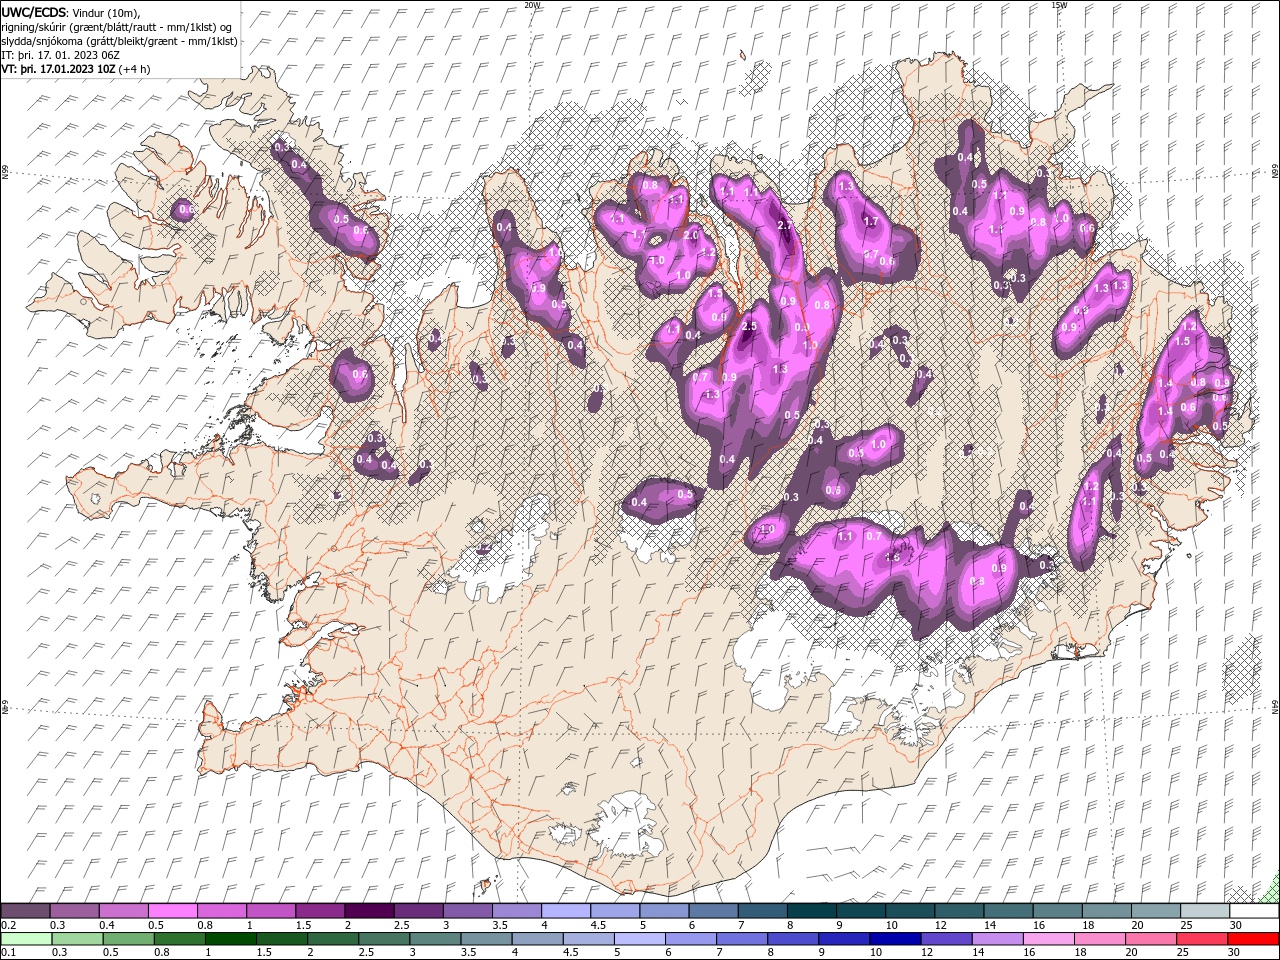Click the bright pink 0.5 swatch in the upper legend row
This screenshot has height=960, width=1280.
tap(172, 911)
